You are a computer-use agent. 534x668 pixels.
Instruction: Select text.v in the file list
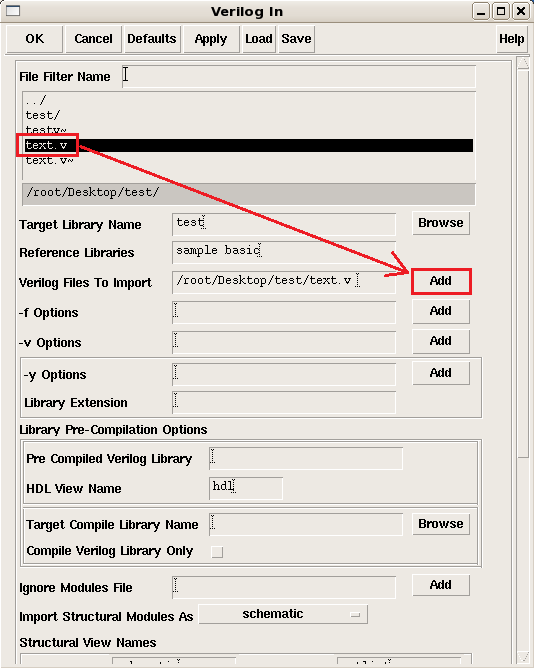click(x=249, y=145)
